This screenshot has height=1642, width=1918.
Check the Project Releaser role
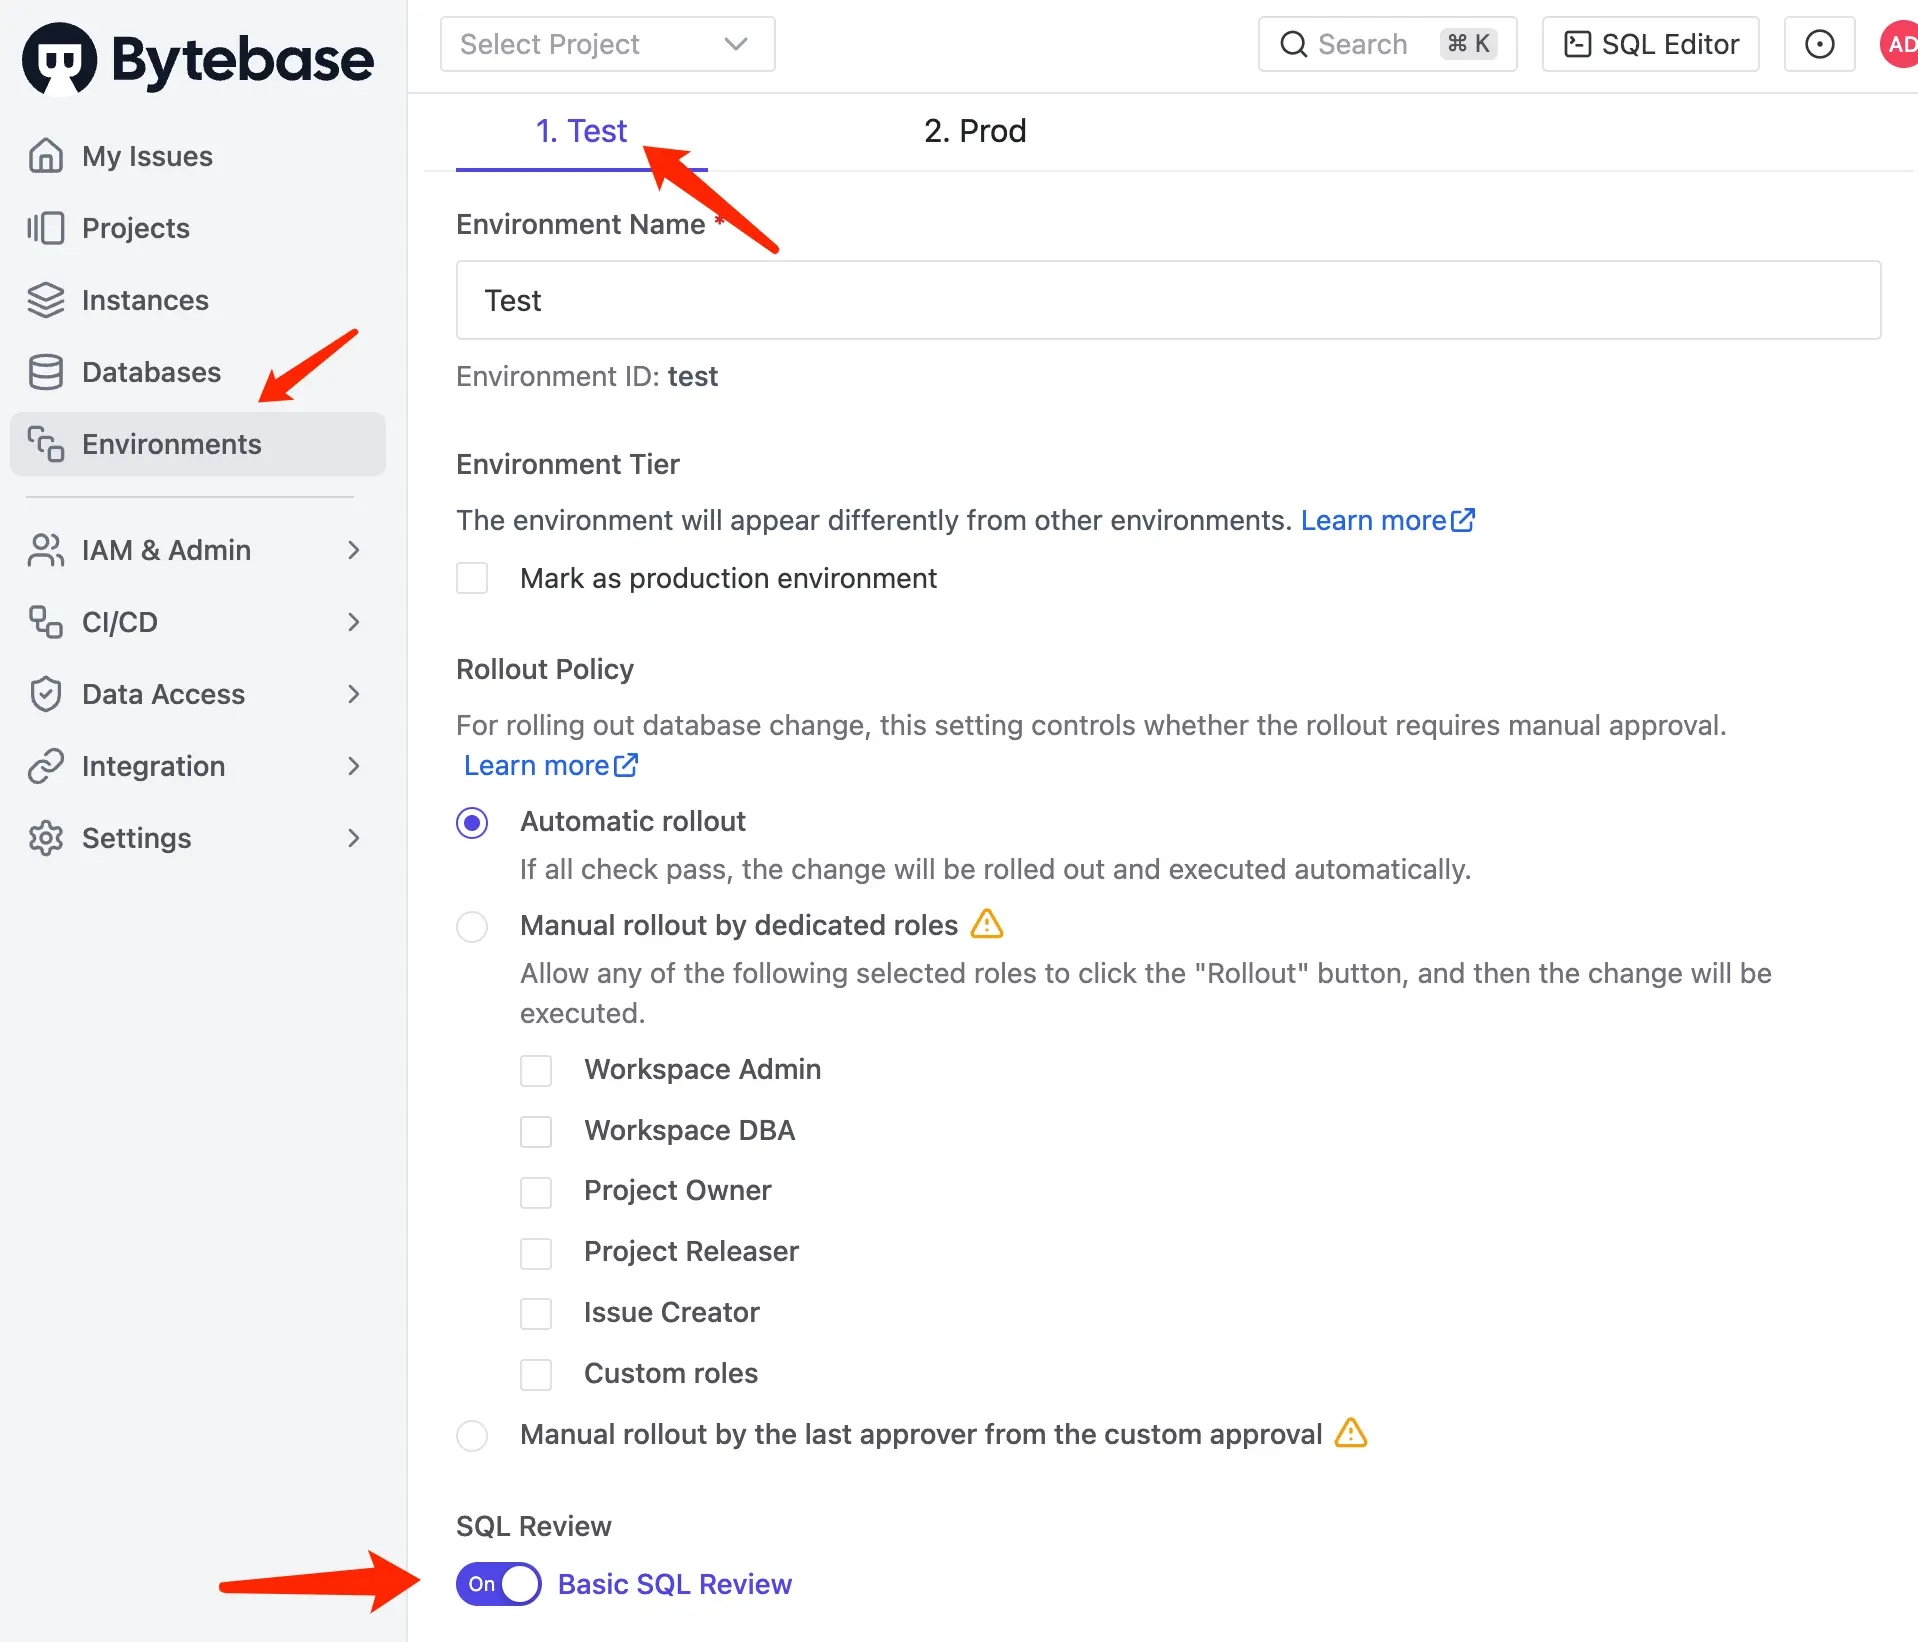(536, 1253)
